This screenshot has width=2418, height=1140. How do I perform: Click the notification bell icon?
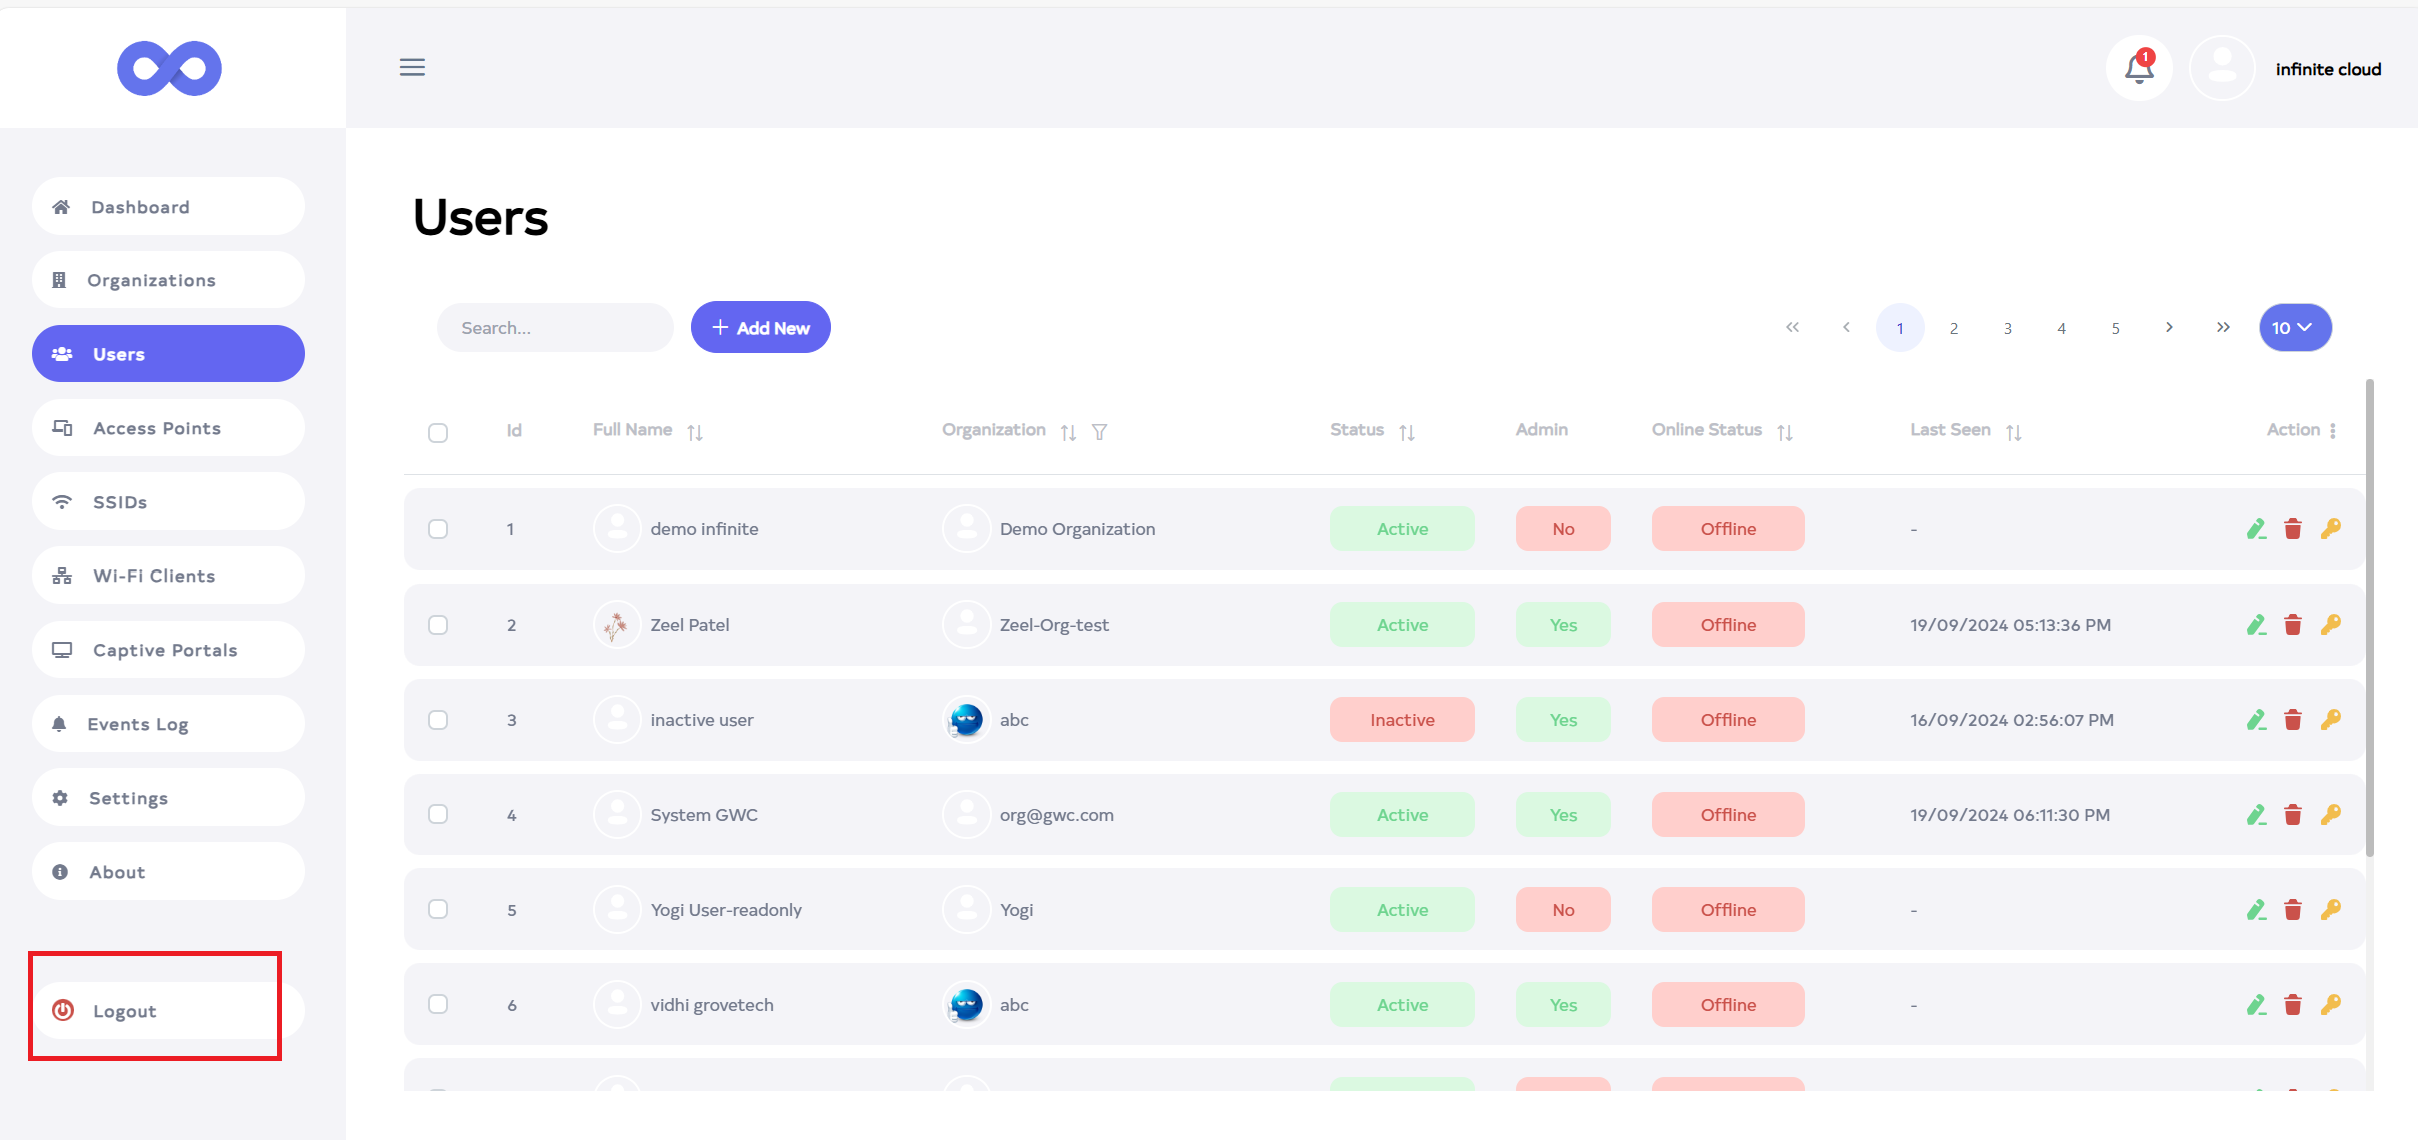[2138, 68]
